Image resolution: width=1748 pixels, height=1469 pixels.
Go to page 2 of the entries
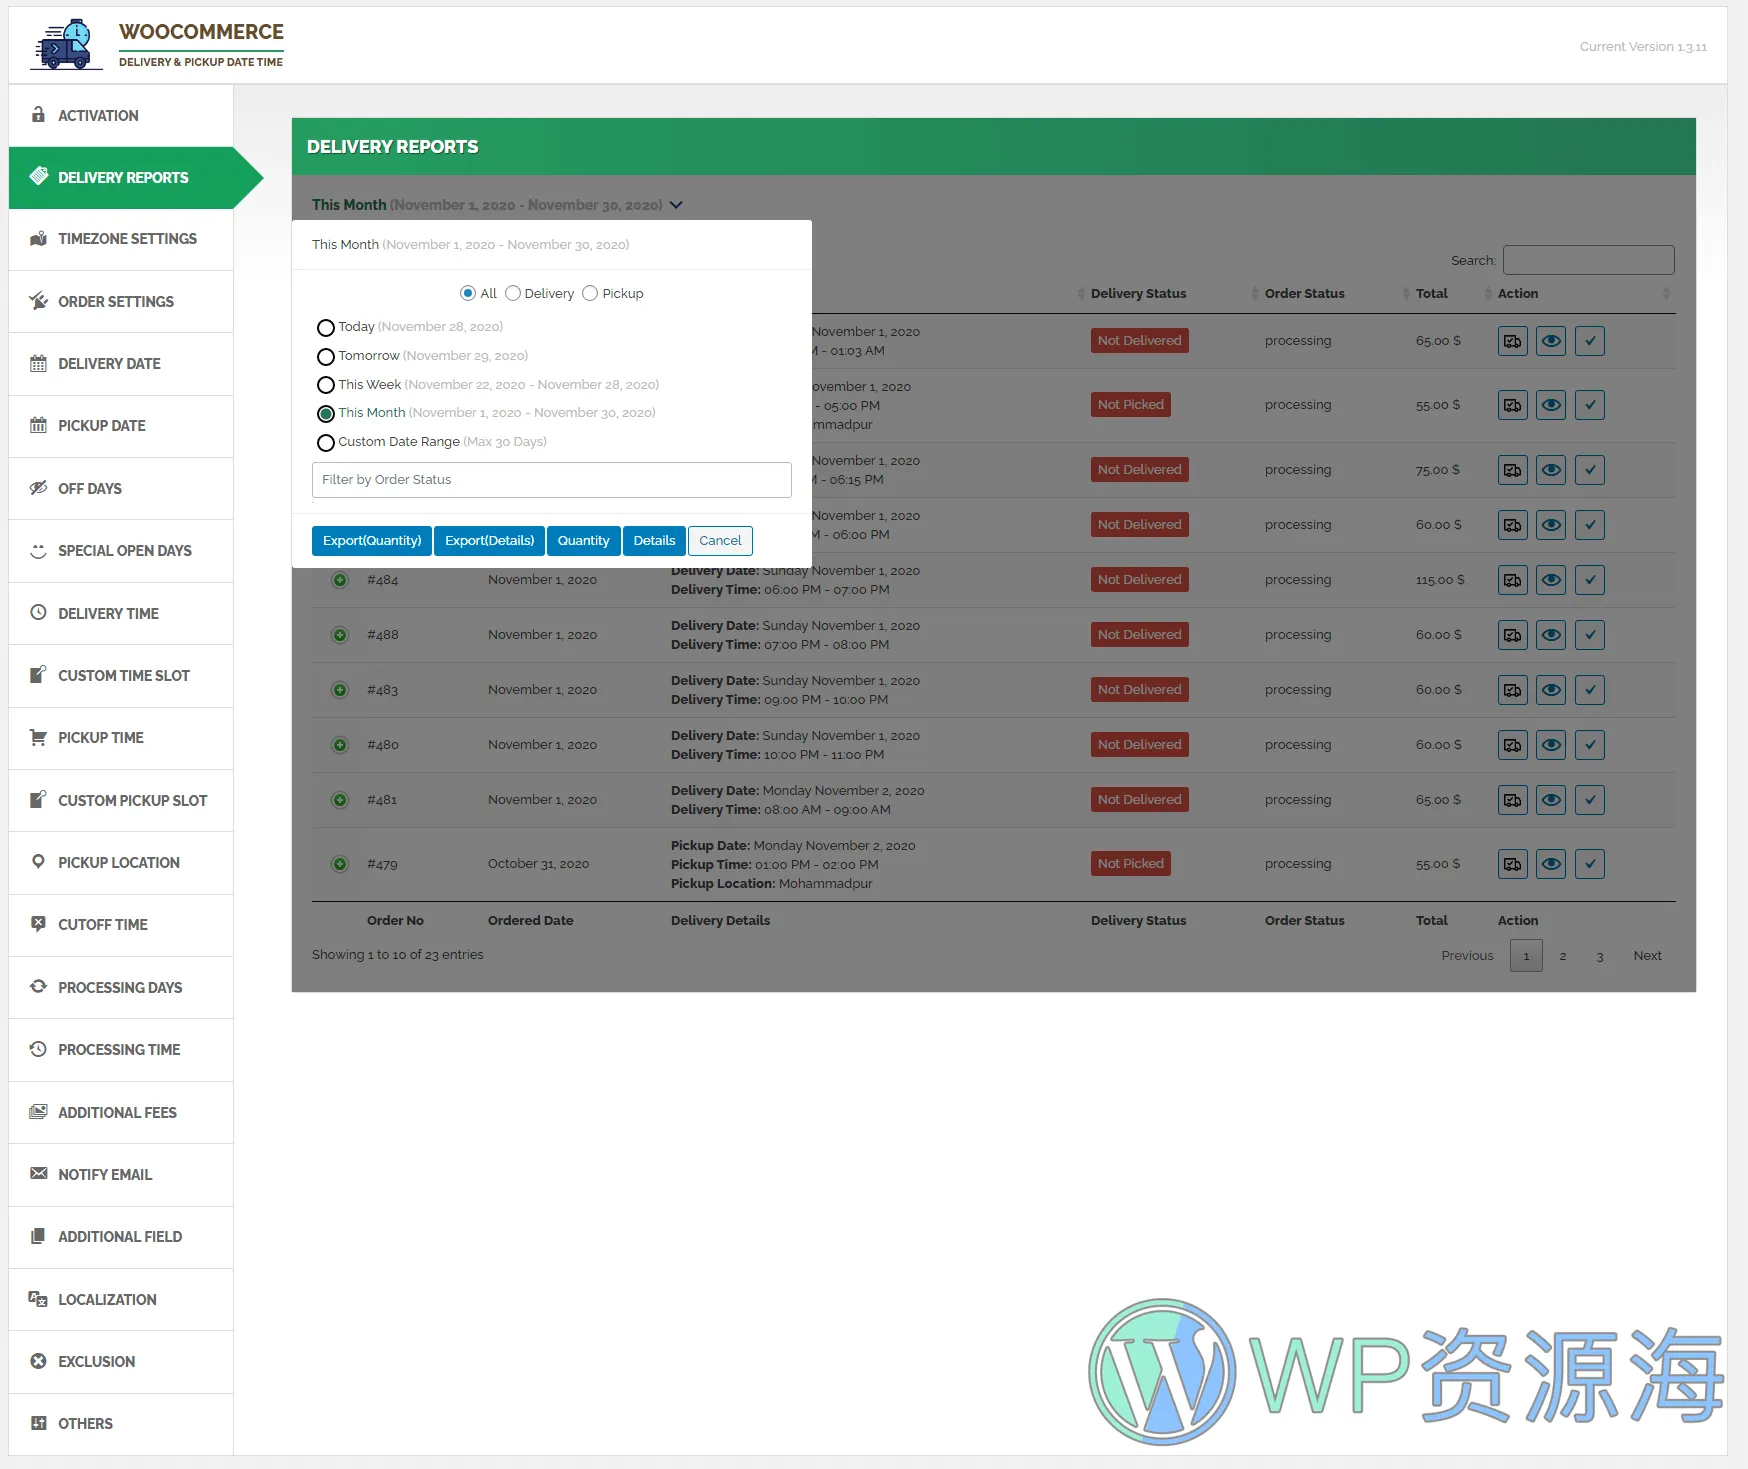(x=1562, y=956)
